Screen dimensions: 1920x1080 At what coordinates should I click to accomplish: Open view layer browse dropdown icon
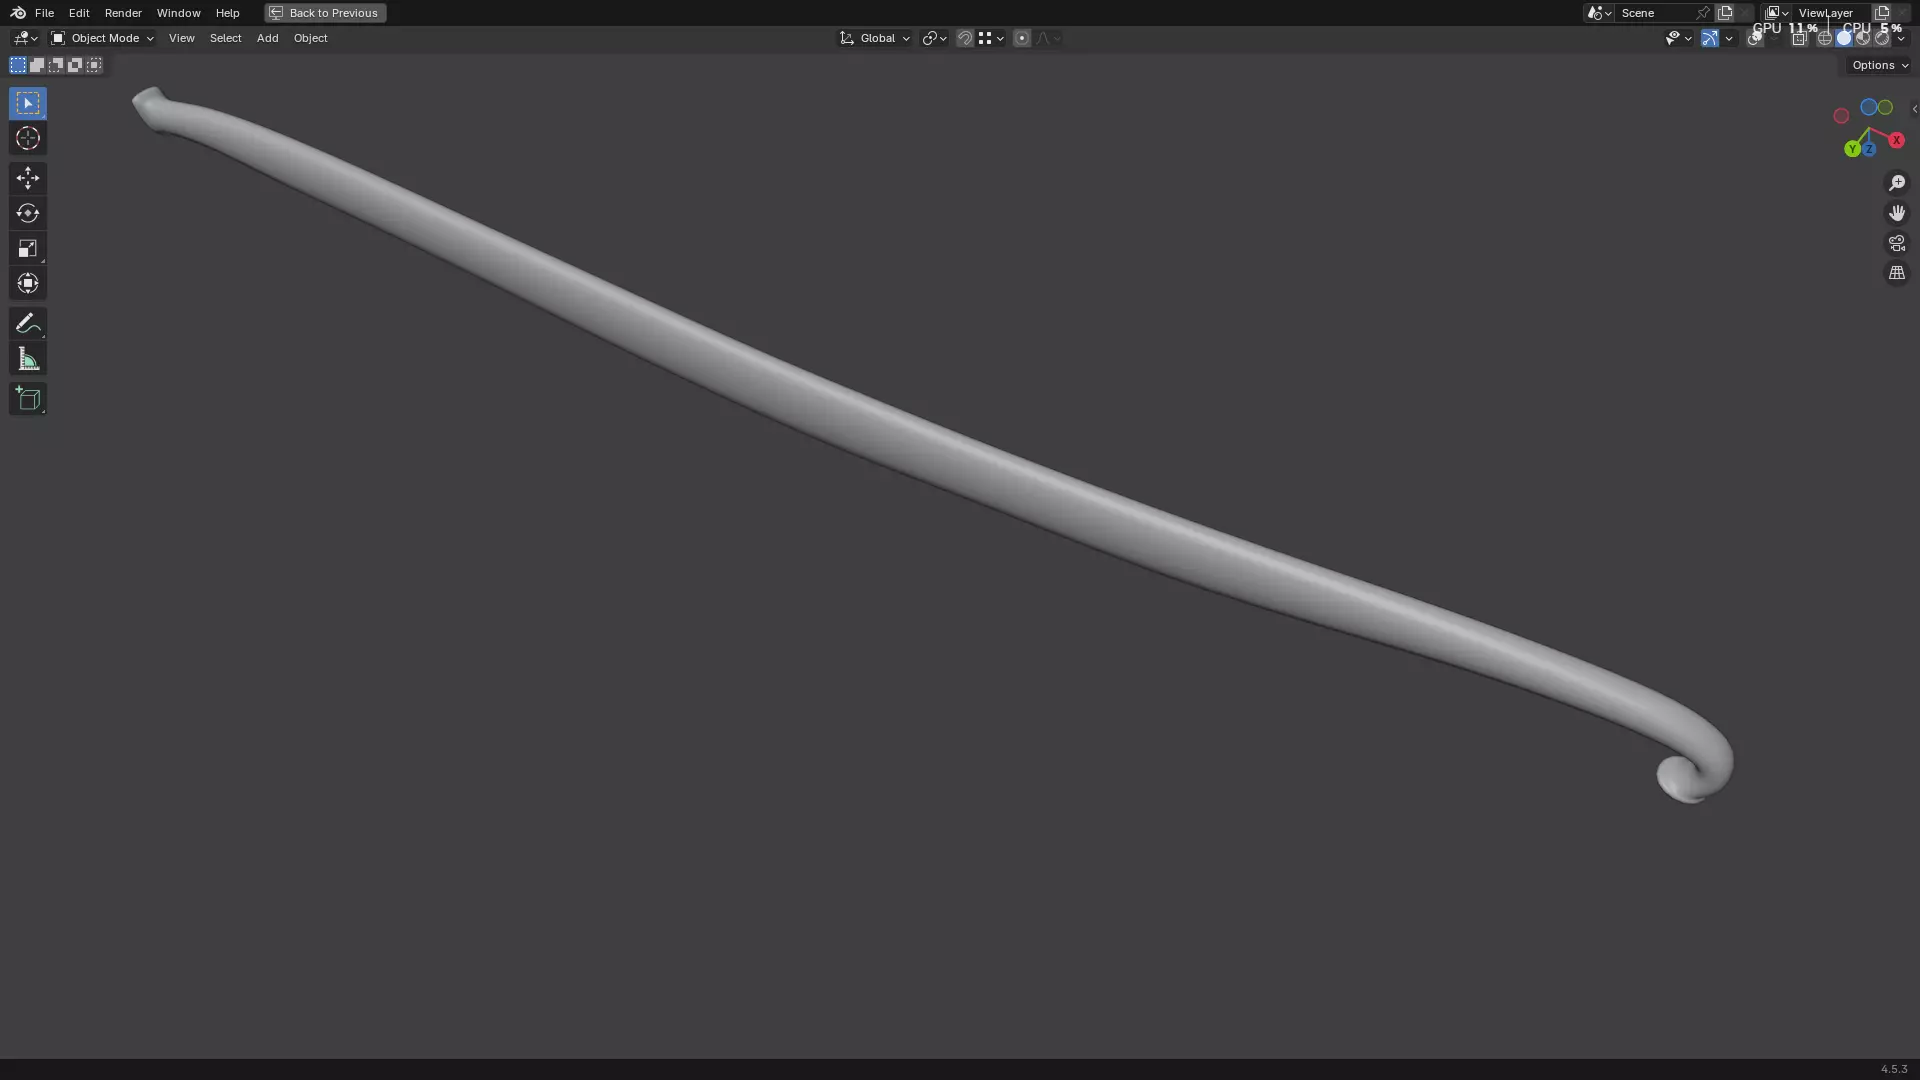tap(1777, 13)
